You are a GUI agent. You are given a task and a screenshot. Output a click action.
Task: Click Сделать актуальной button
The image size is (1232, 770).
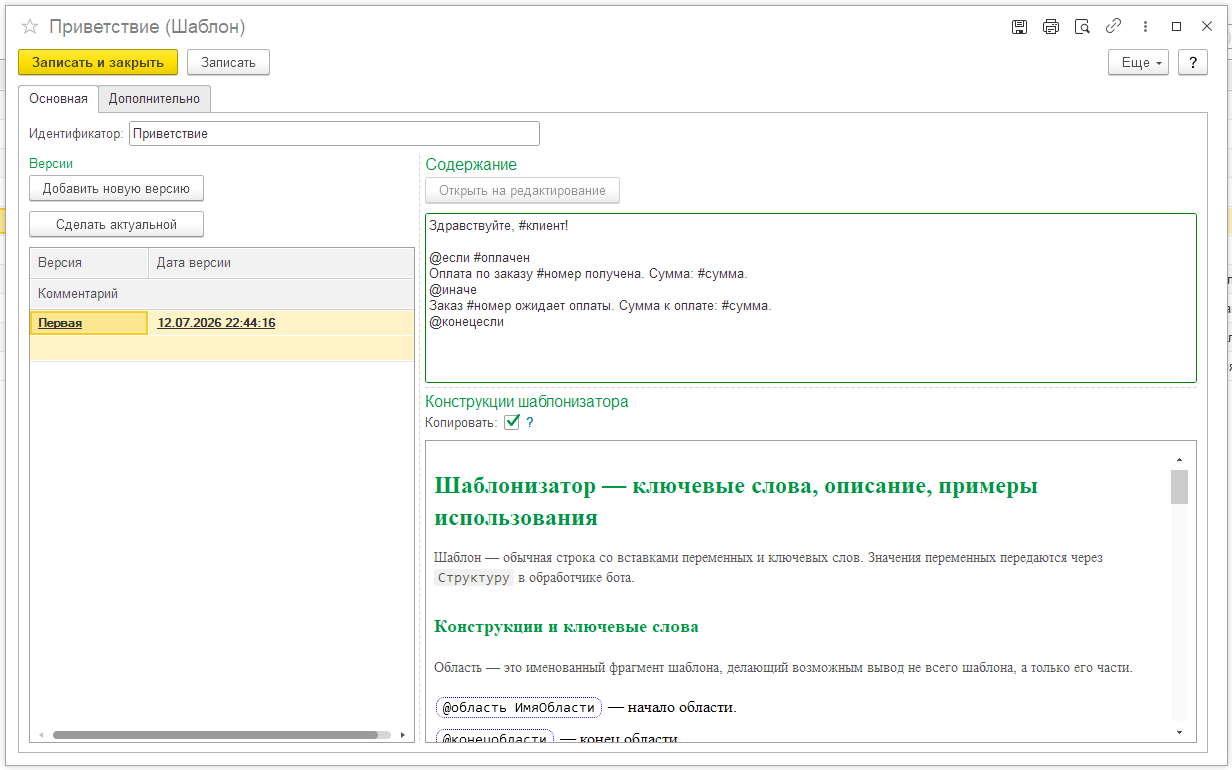[116, 224]
